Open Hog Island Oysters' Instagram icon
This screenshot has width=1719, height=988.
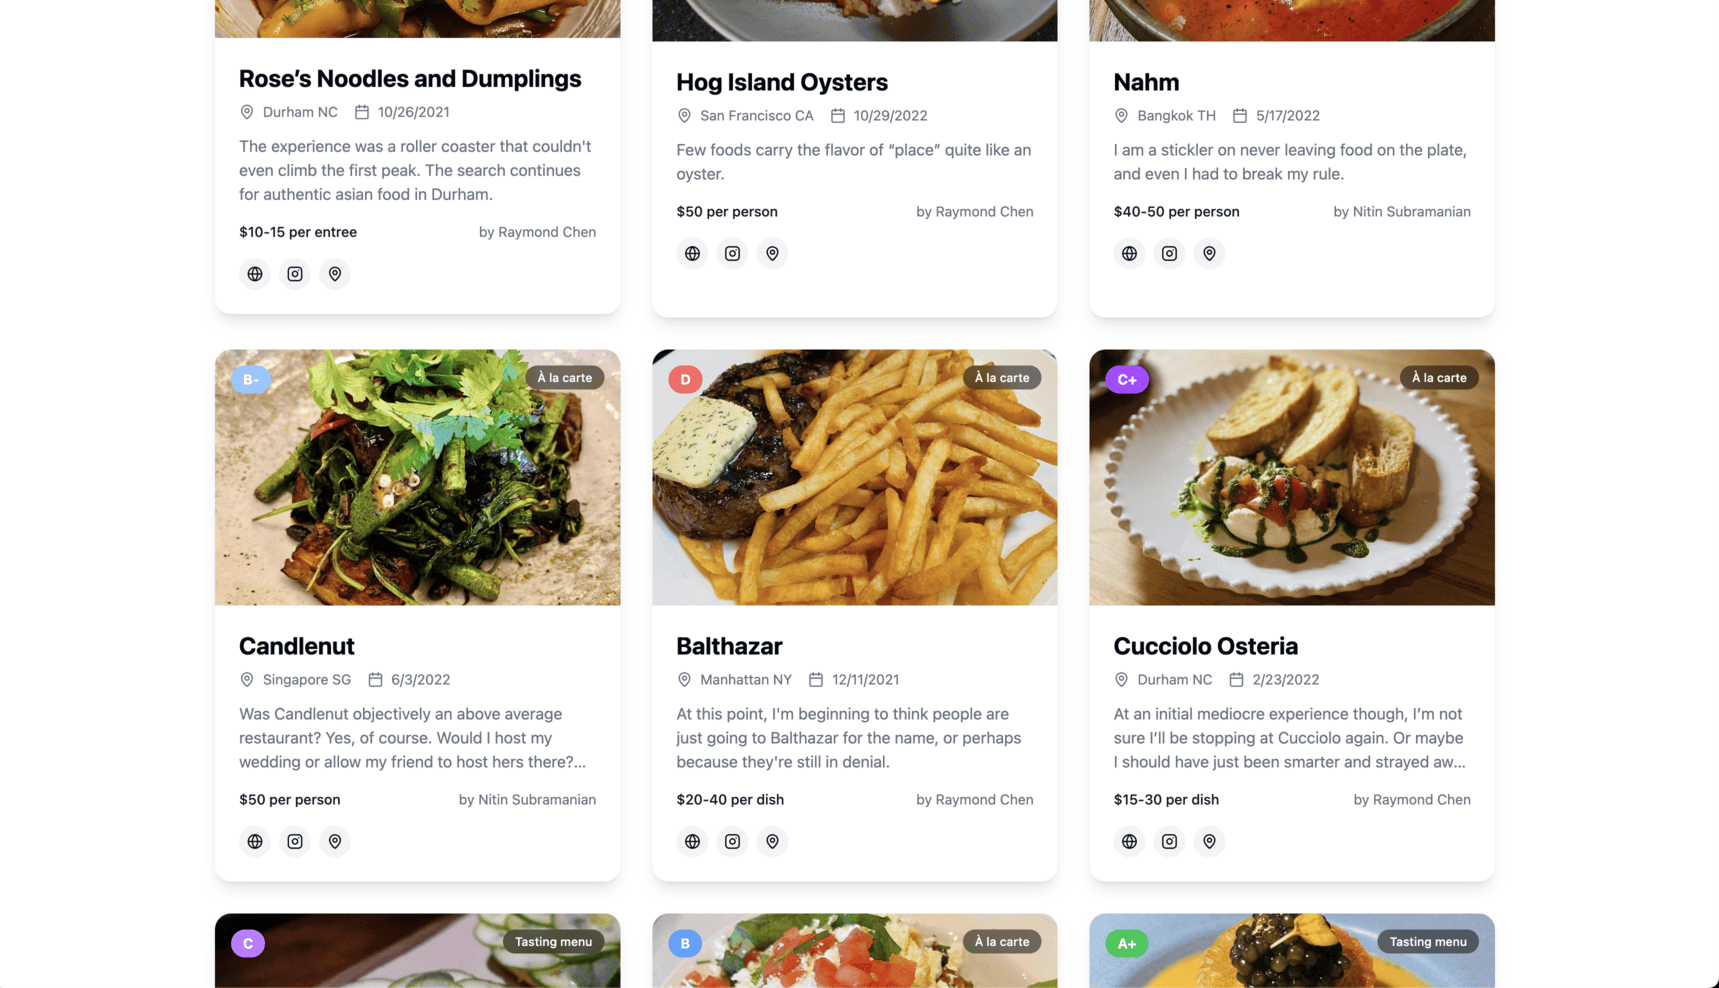[732, 253]
